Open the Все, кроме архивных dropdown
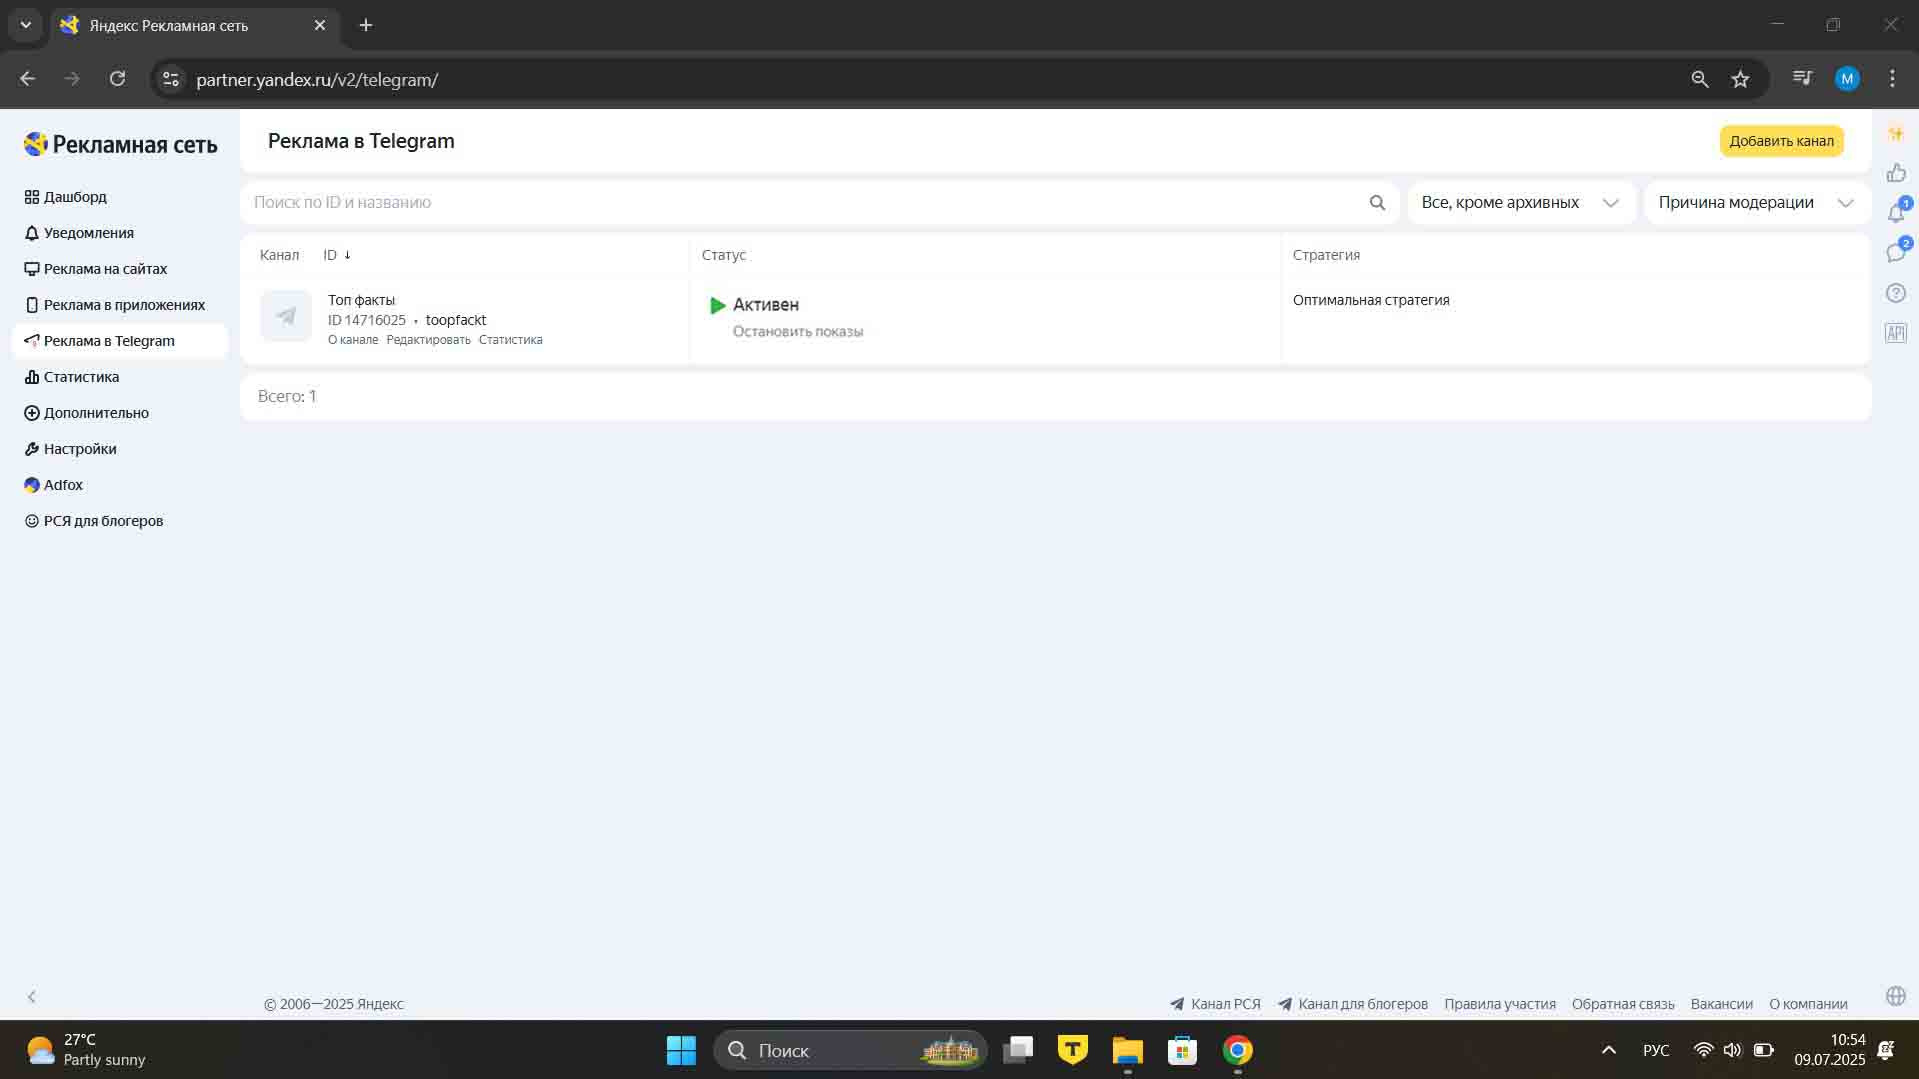 click(1521, 203)
